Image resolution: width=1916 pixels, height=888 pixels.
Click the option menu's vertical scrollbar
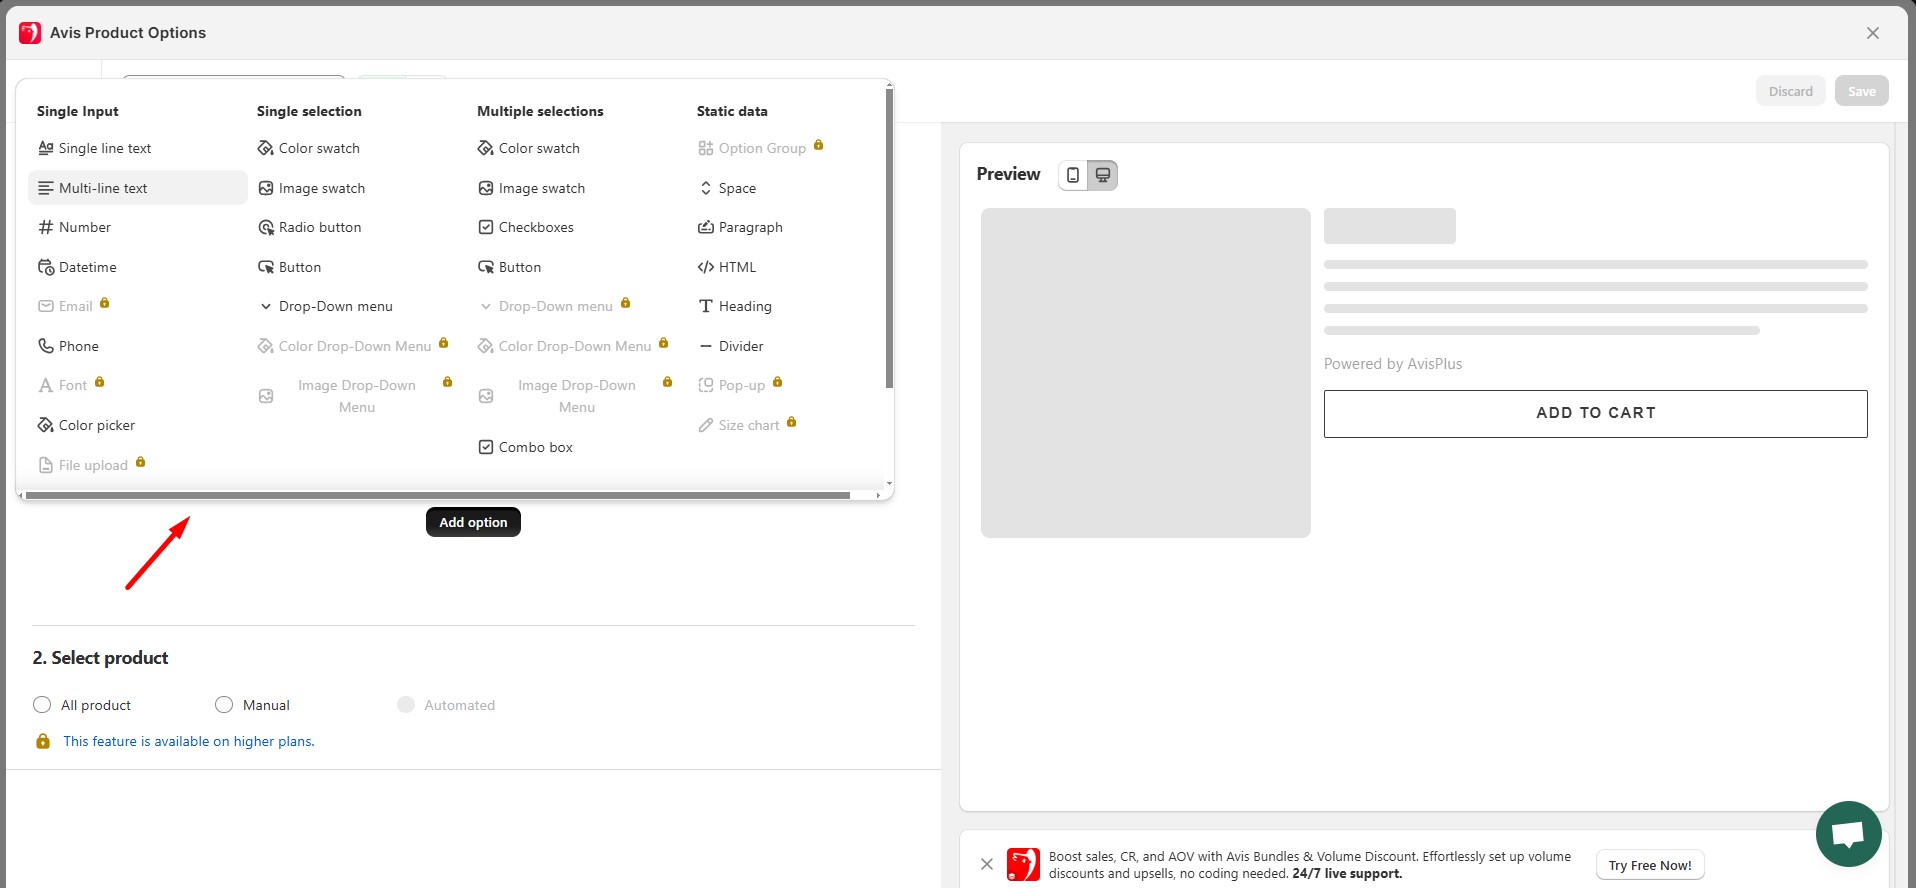pyautogui.click(x=889, y=238)
